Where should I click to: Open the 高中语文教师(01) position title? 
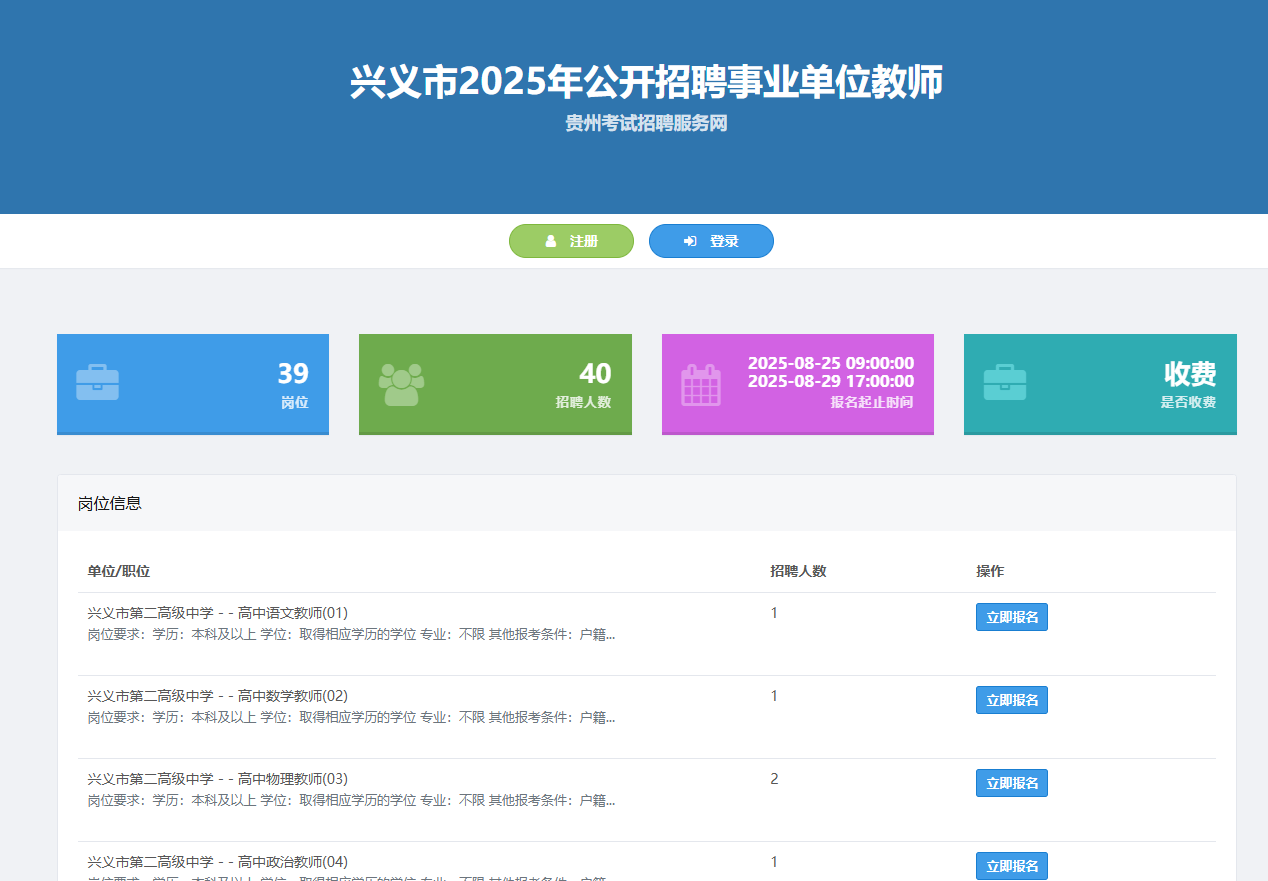click(217, 613)
